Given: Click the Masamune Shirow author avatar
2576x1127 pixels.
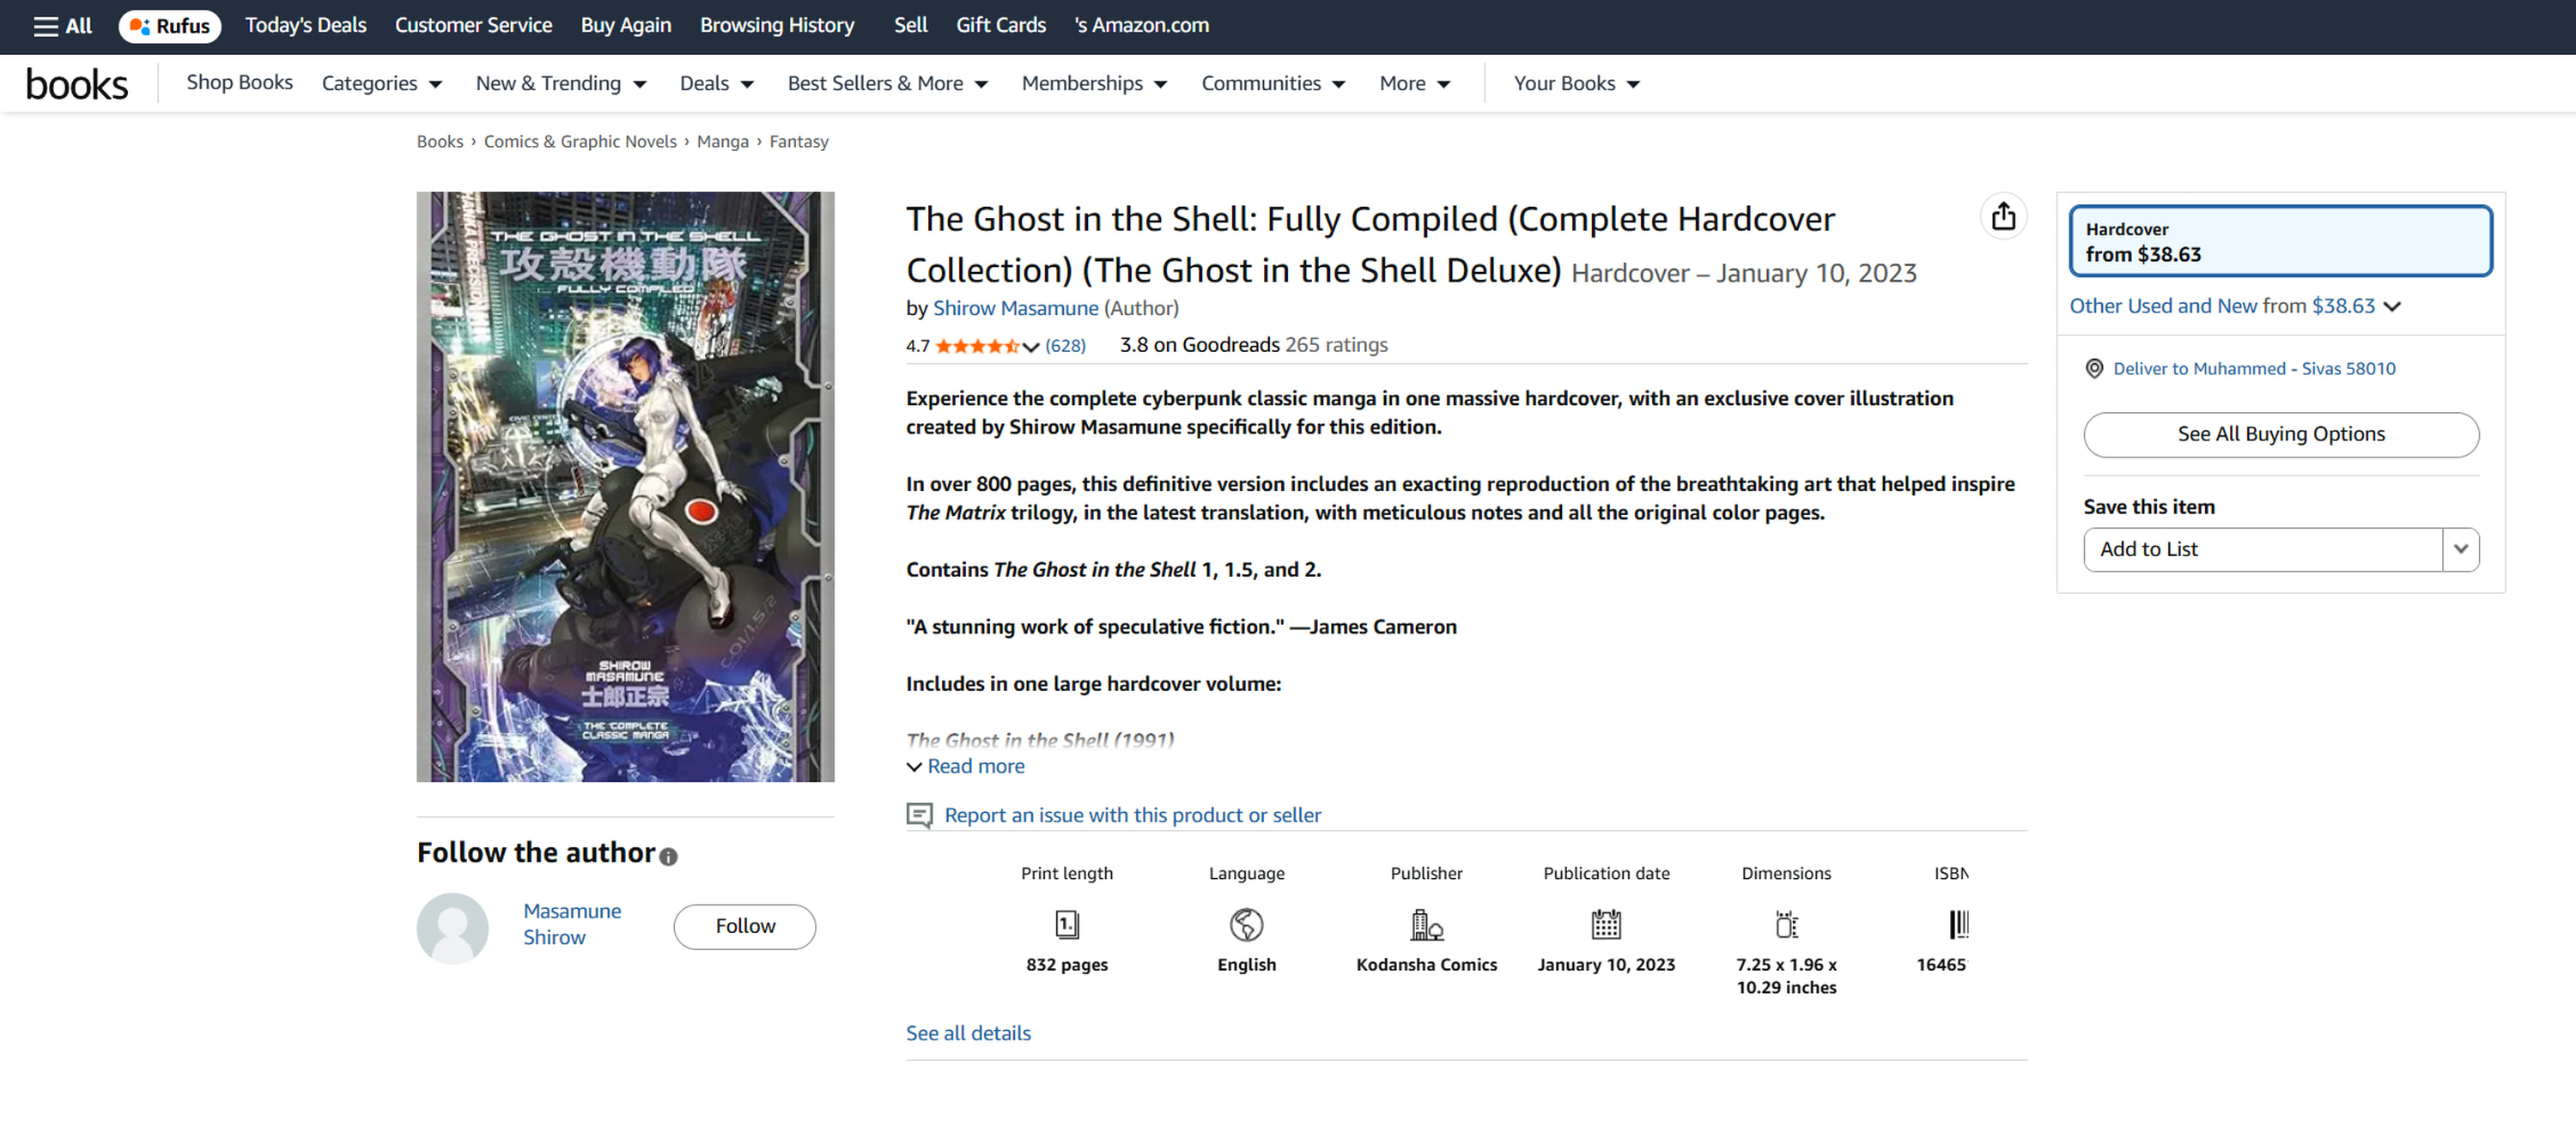Looking at the screenshot, I should (452, 927).
